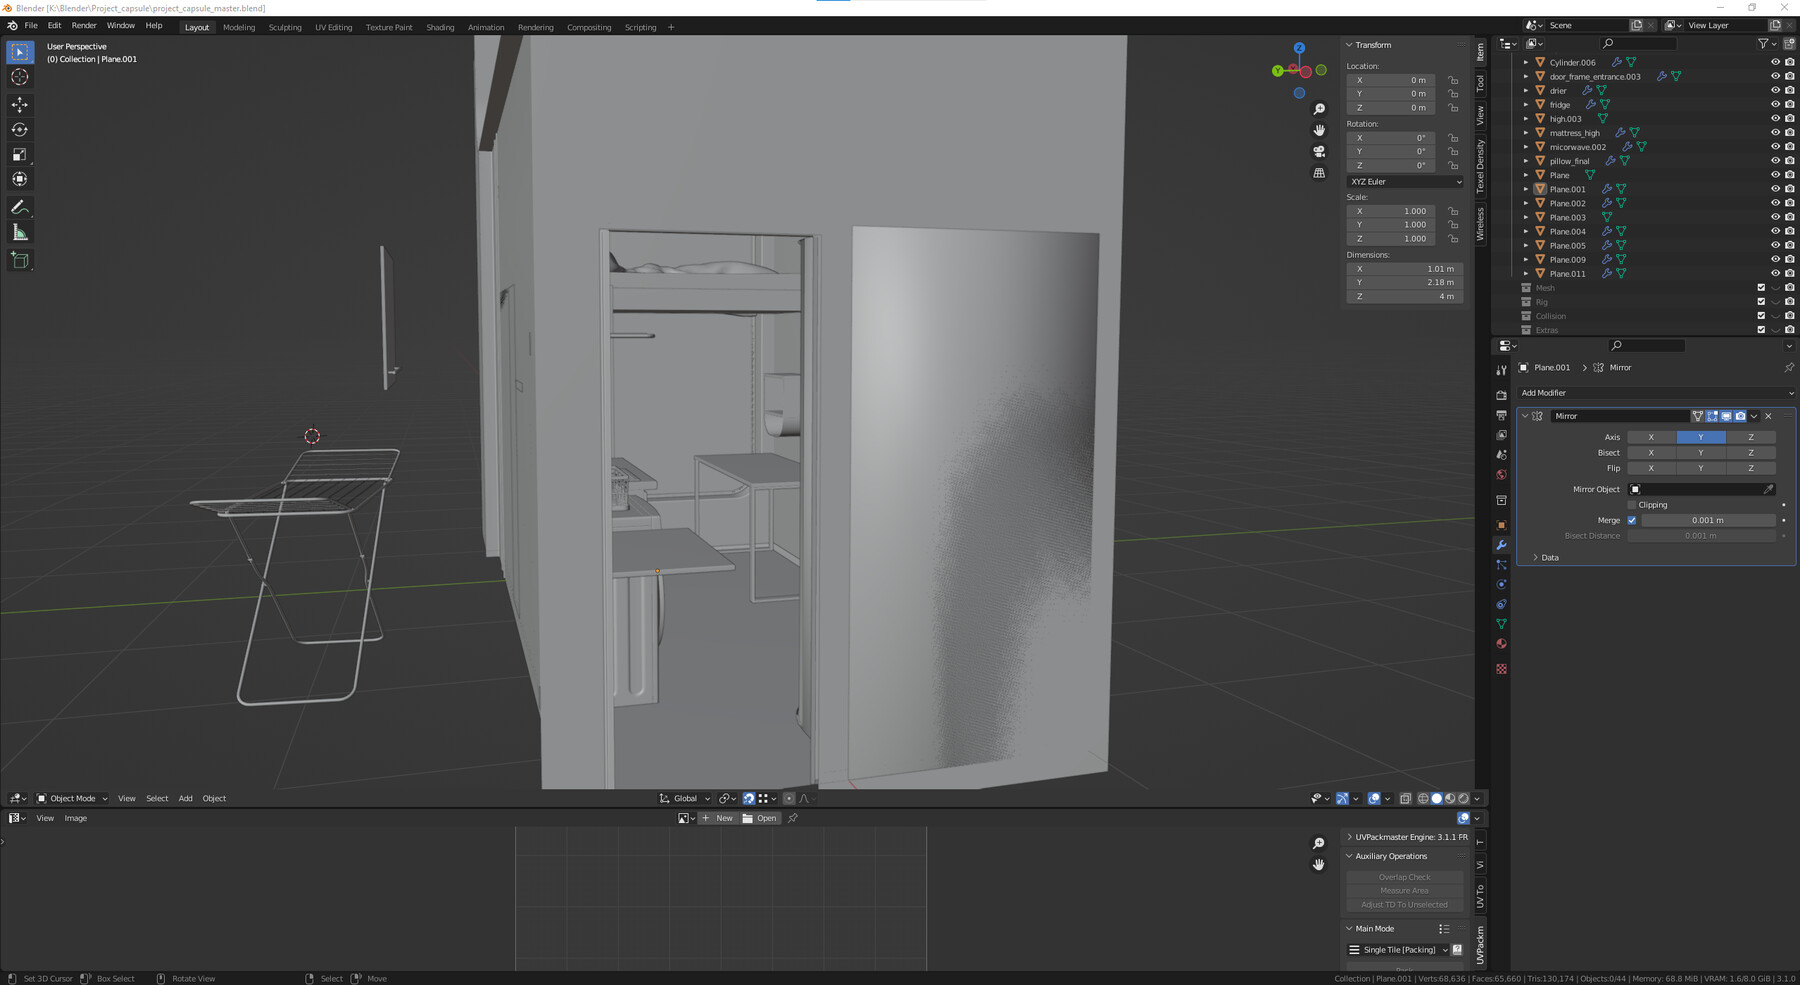This screenshot has height=985, width=1800.
Task: Click the Add Cube tool icon
Action: [20, 260]
